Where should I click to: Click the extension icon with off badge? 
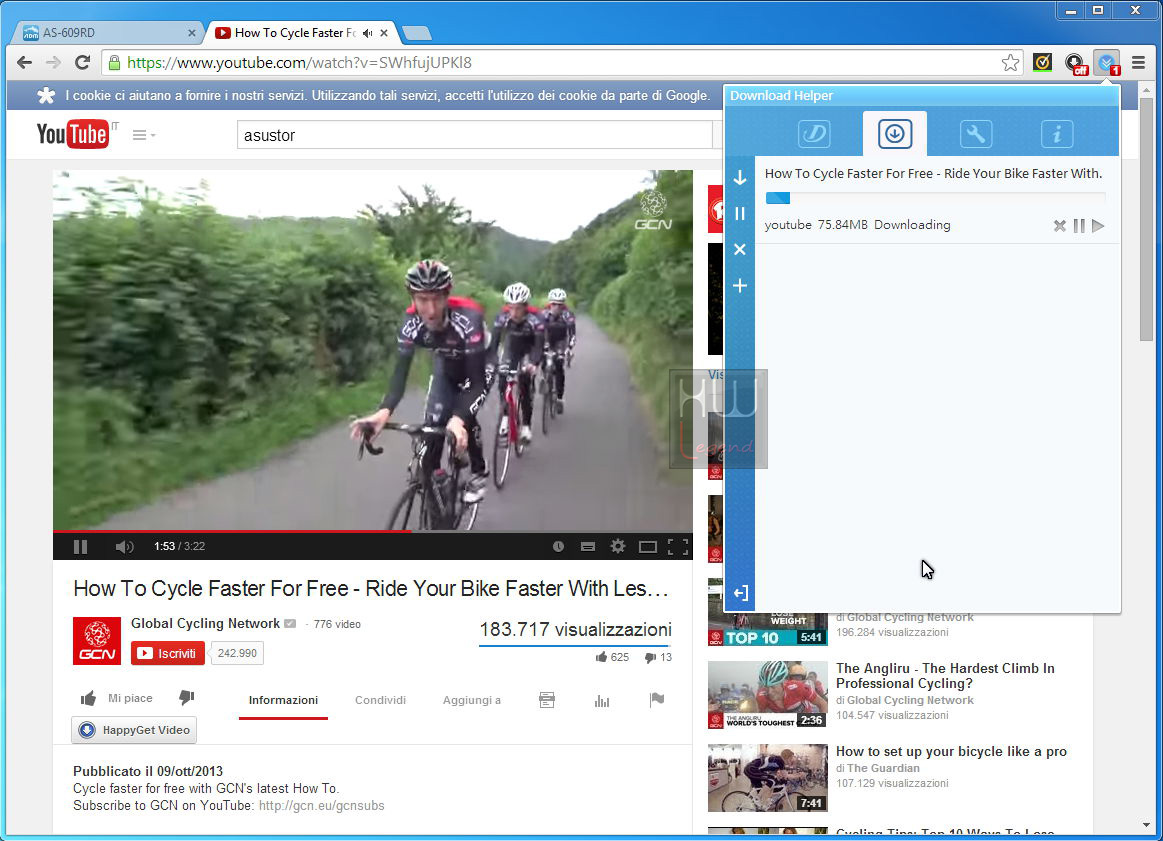pyautogui.click(x=1075, y=63)
